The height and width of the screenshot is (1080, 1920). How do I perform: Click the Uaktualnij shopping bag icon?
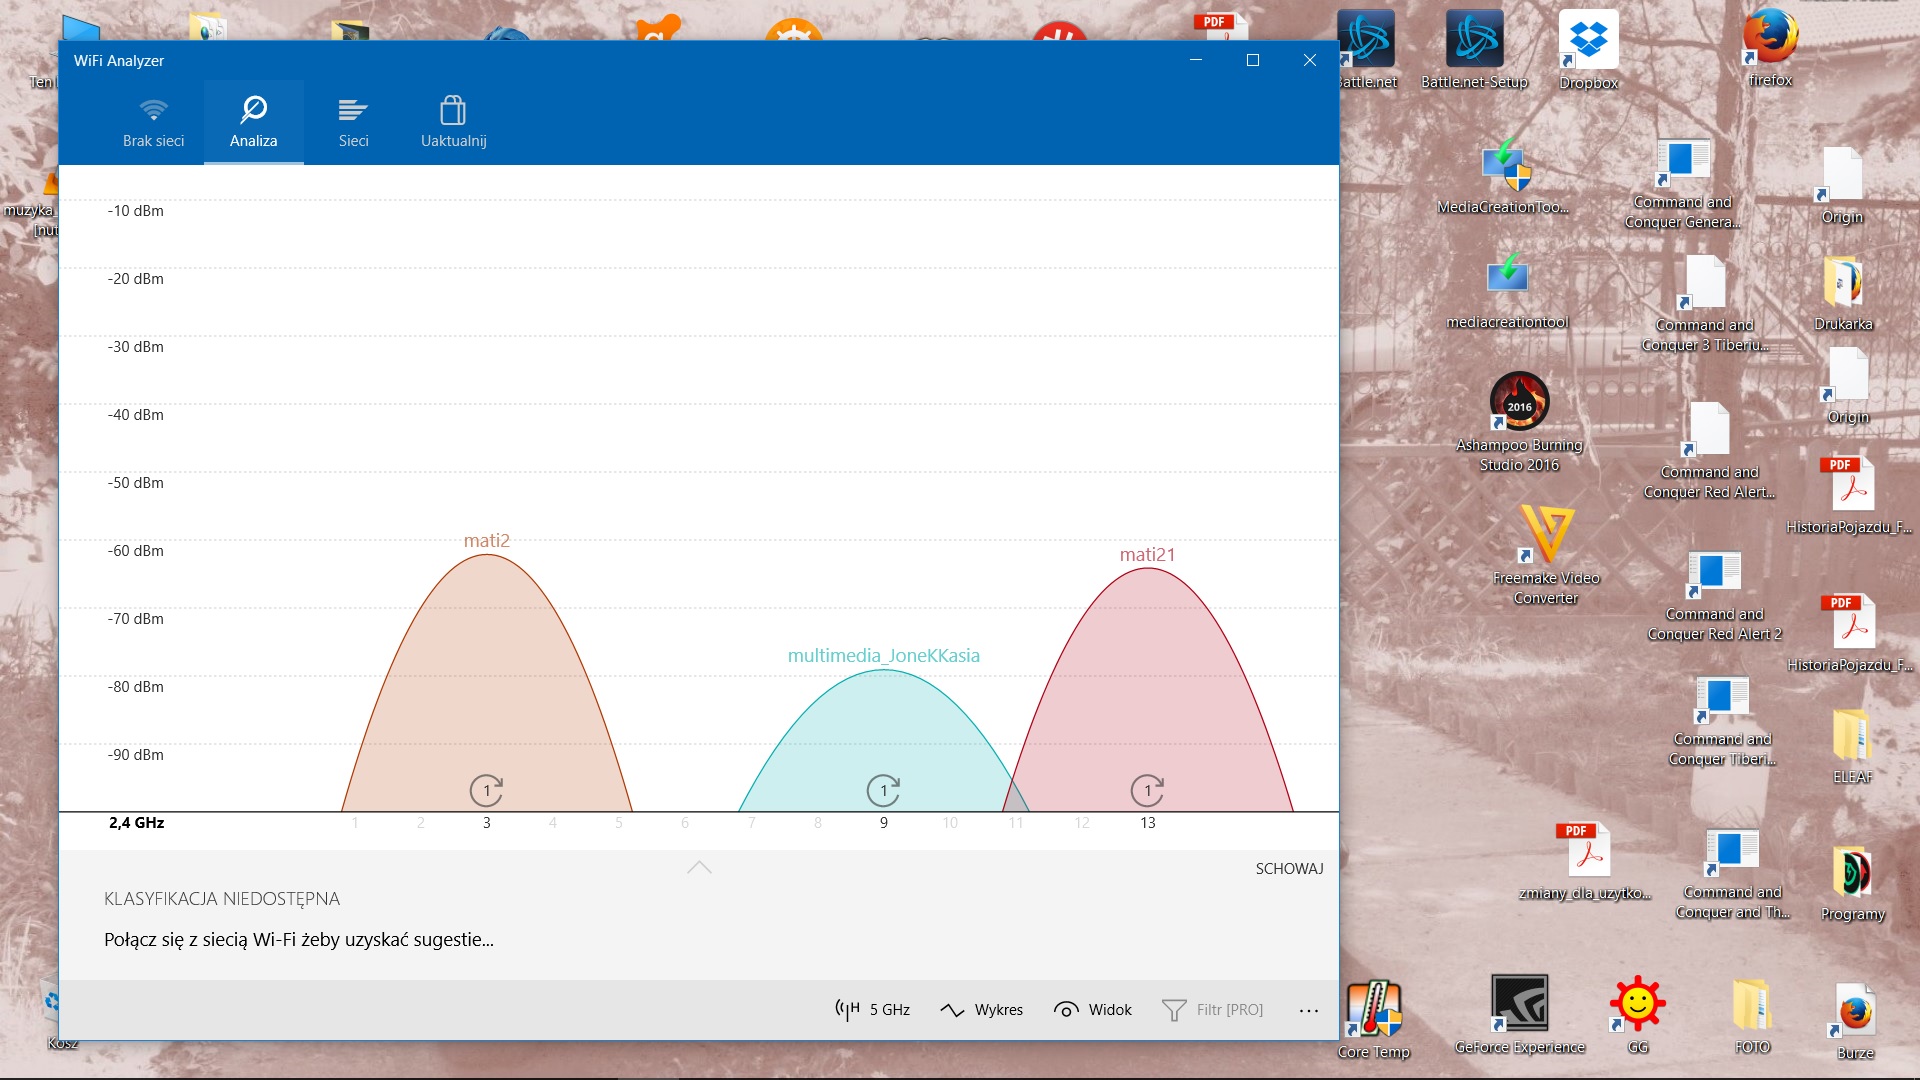click(453, 110)
